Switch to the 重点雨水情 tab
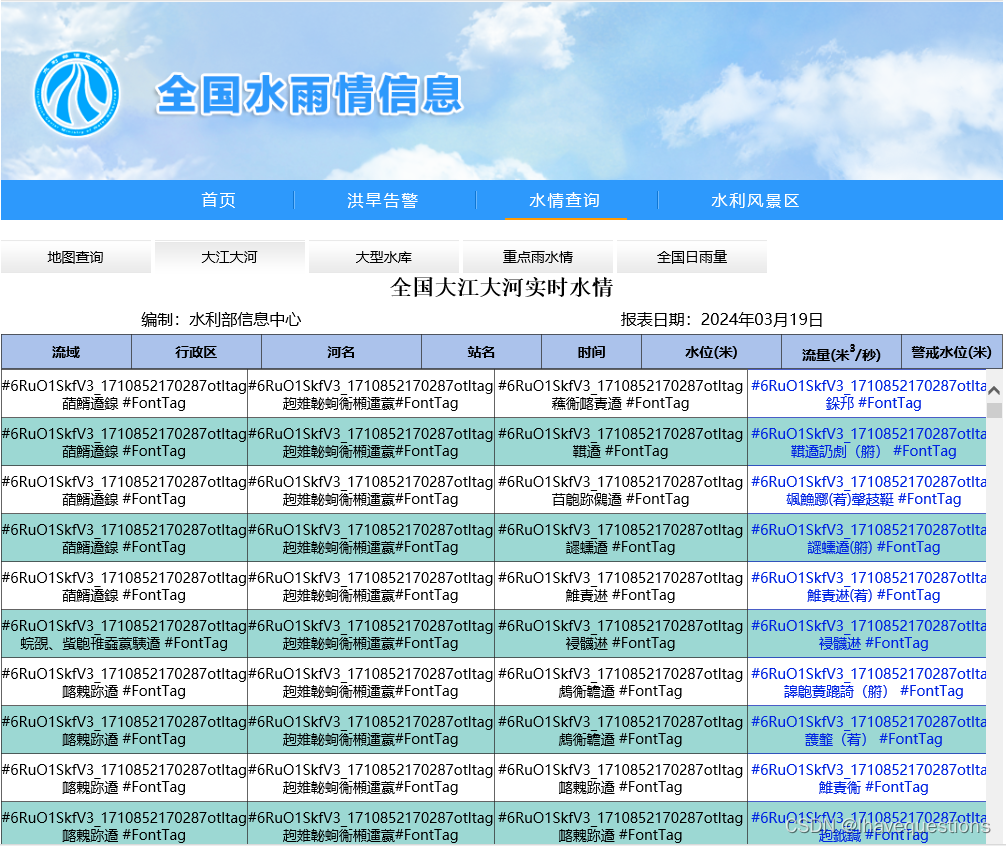This screenshot has height=846, width=1006. [538, 257]
